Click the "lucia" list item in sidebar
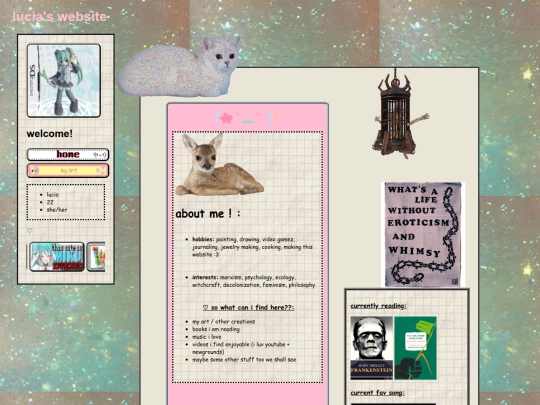 (x=52, y=195)
